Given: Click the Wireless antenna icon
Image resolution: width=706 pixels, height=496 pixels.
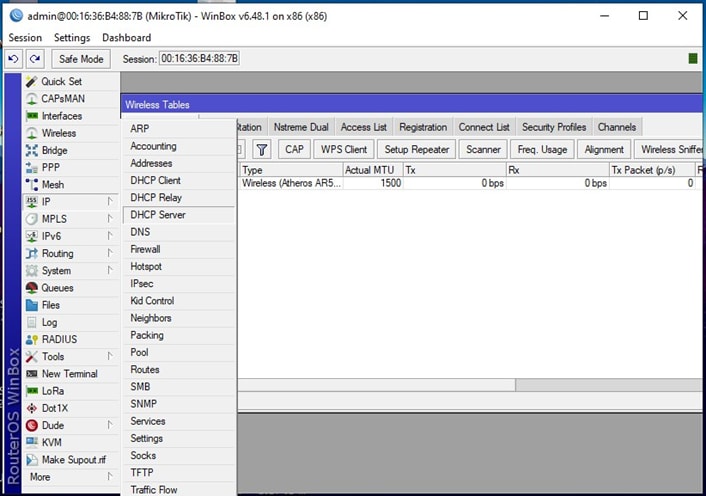Looking at the screenshot, I should pyautogui.click(x=32, y=133).
